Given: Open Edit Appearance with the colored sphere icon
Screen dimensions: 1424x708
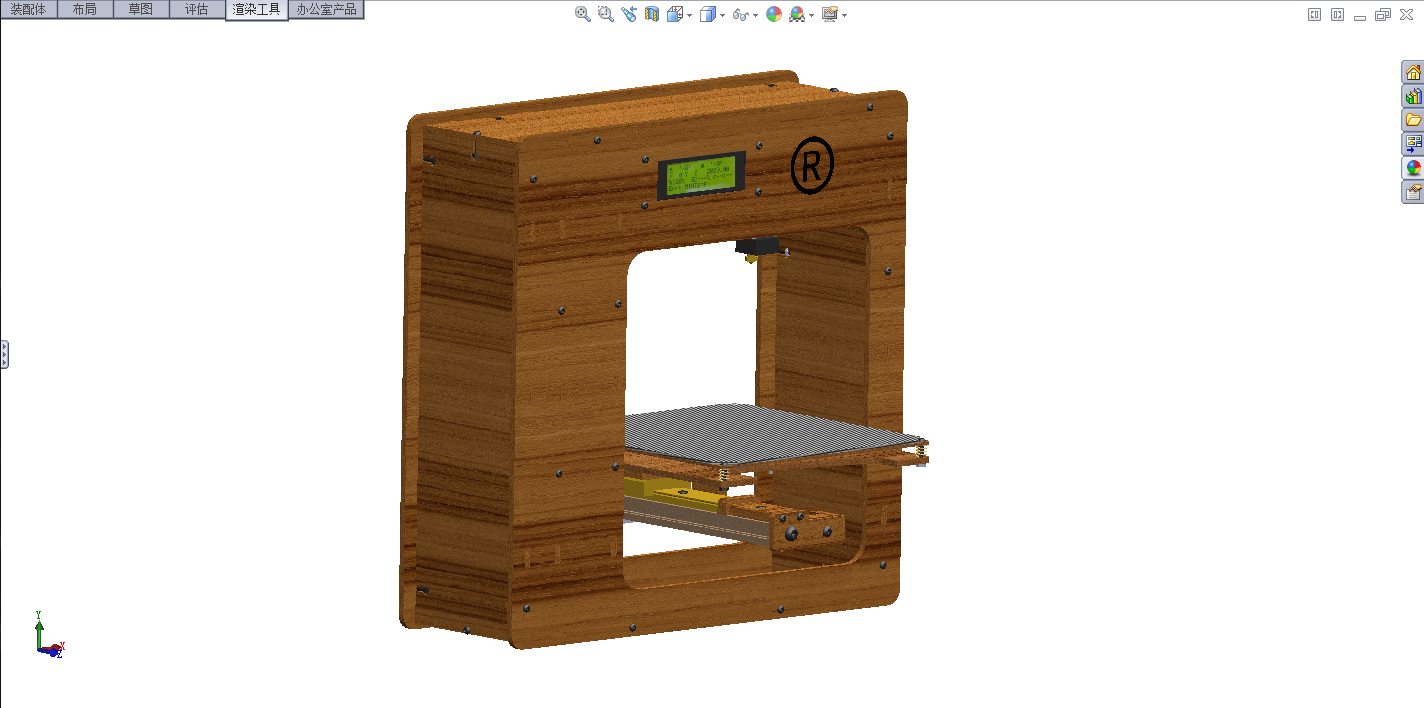Looking at the screenshot, I should [773, 14].
